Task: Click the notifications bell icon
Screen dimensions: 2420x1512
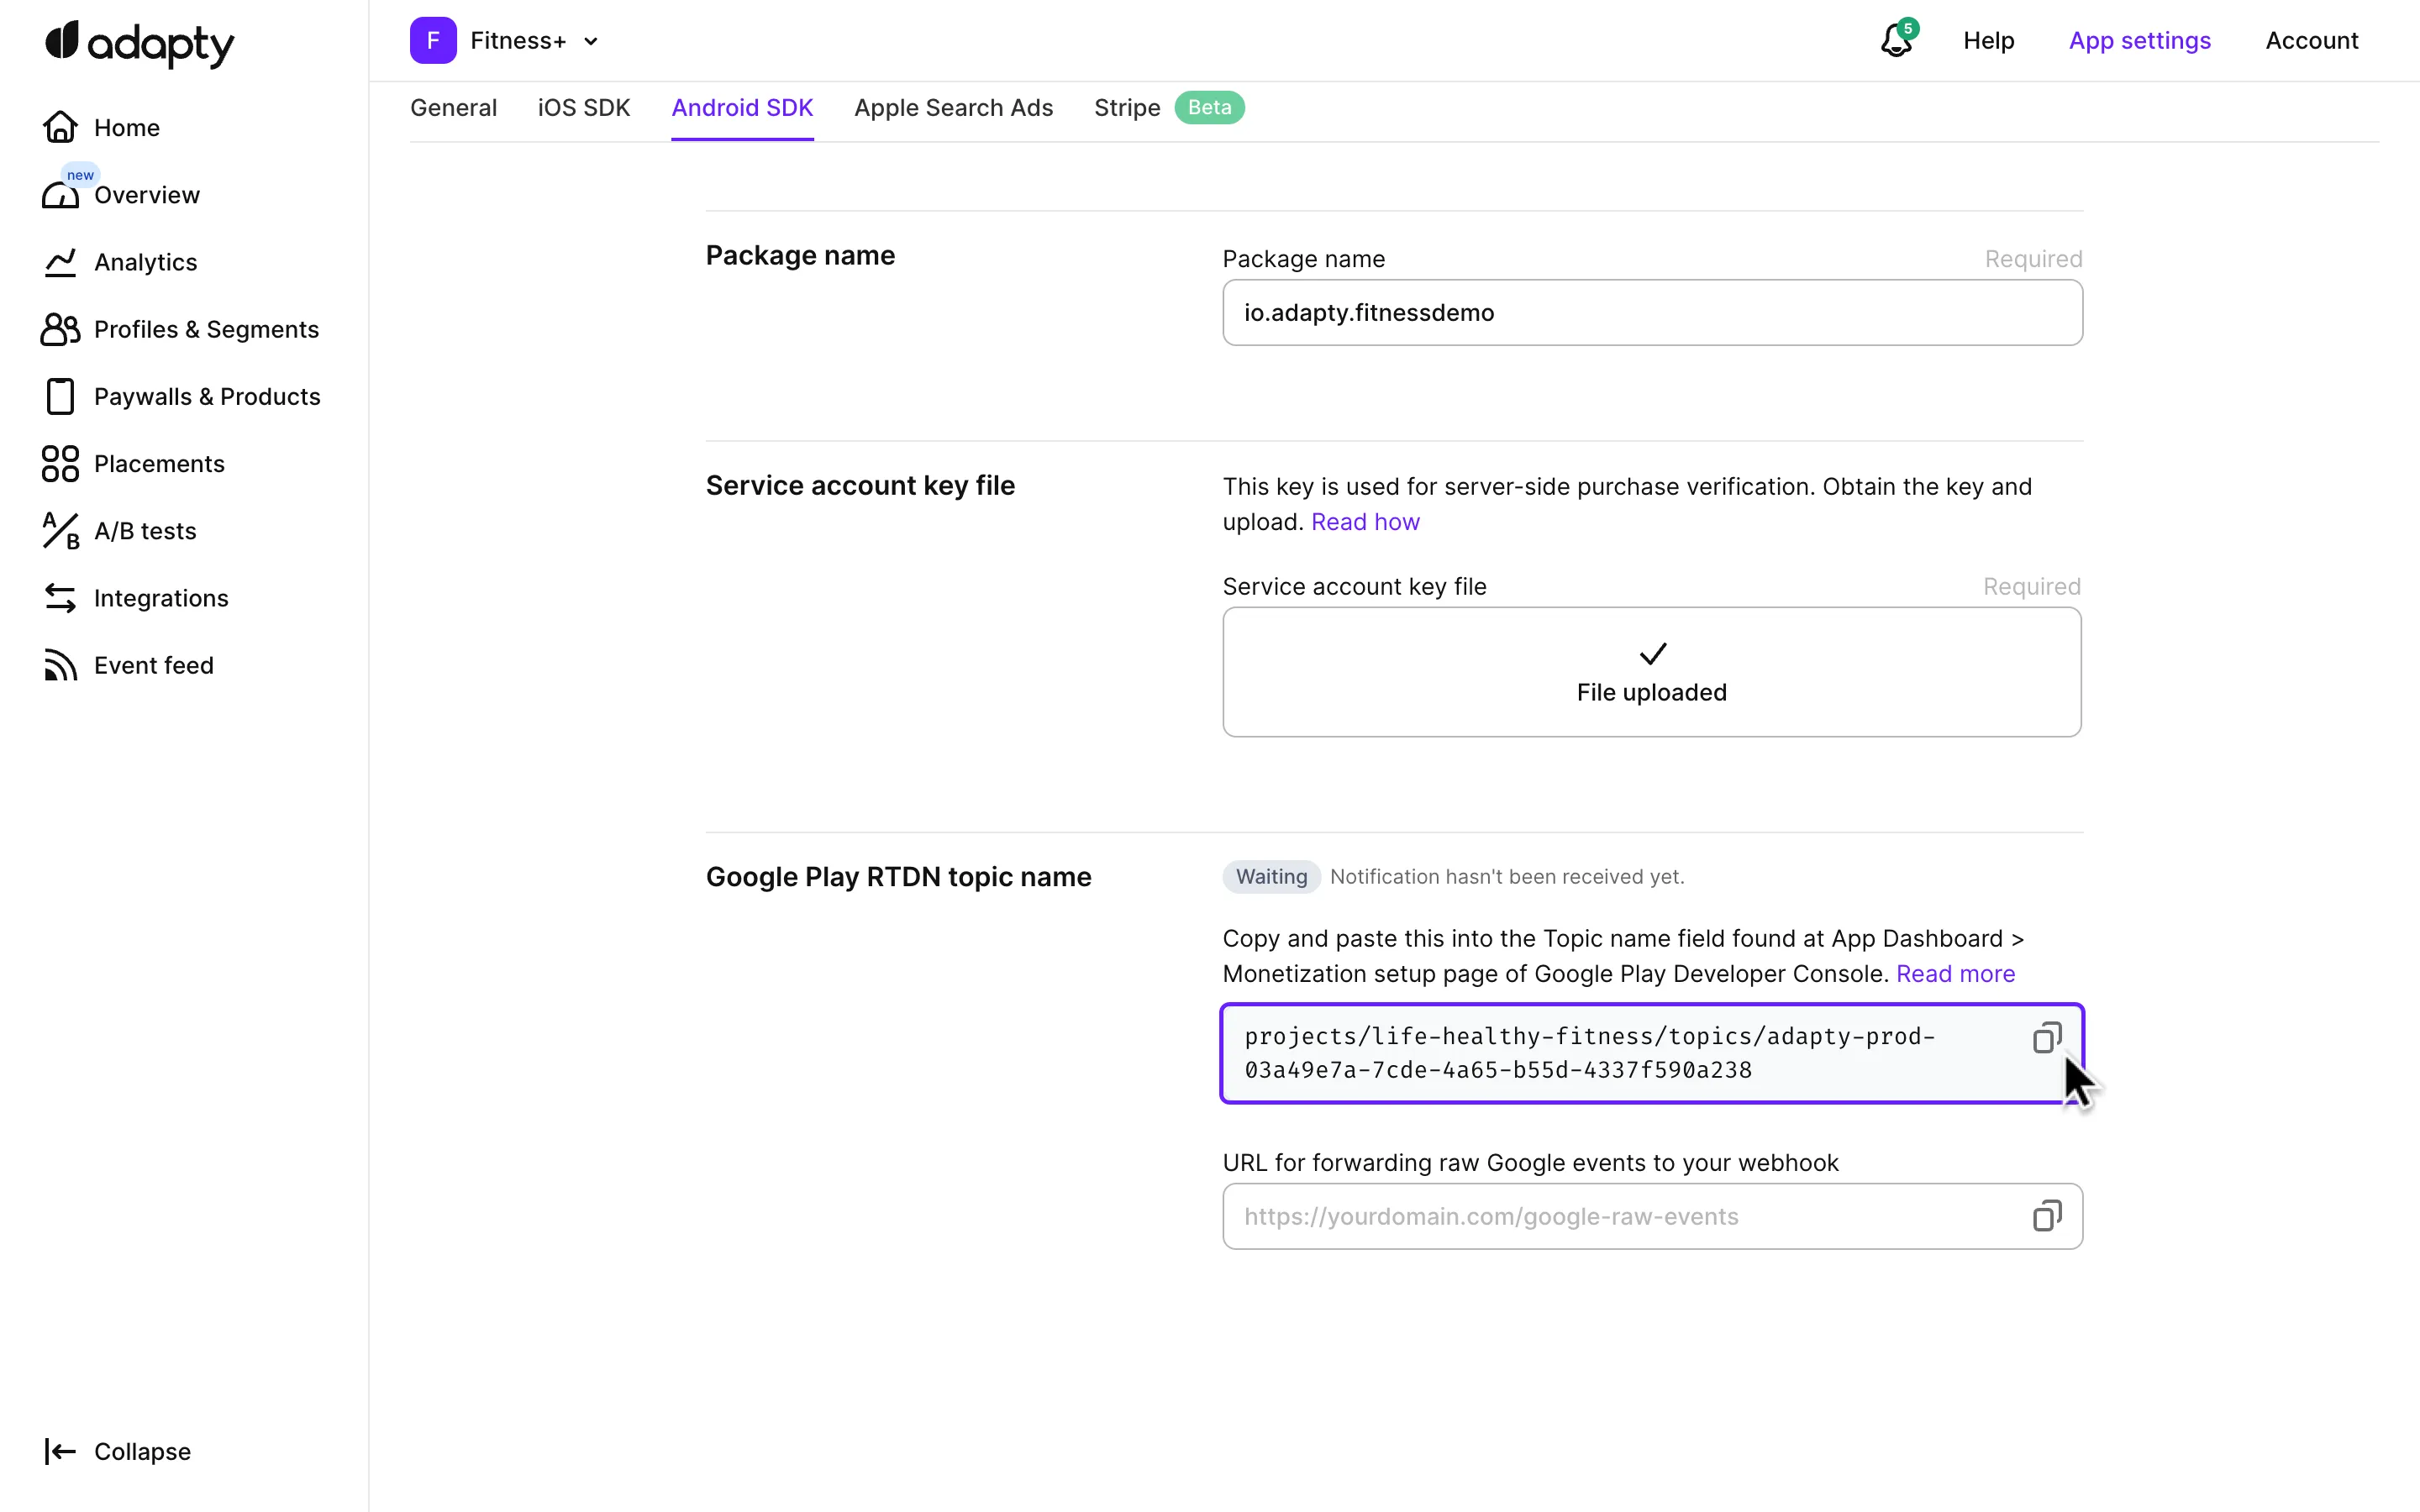Action: (x=1896, y=41)
